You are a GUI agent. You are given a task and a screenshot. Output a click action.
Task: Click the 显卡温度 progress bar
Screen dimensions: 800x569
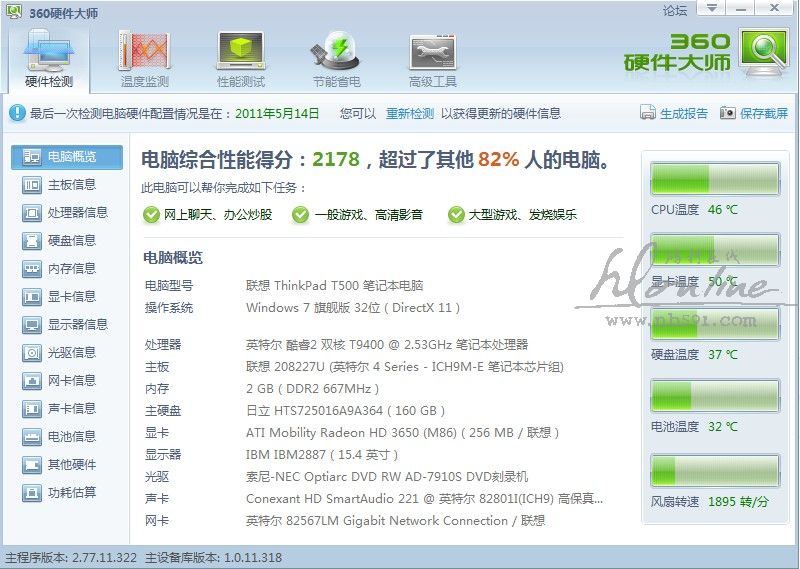(715, 251)
